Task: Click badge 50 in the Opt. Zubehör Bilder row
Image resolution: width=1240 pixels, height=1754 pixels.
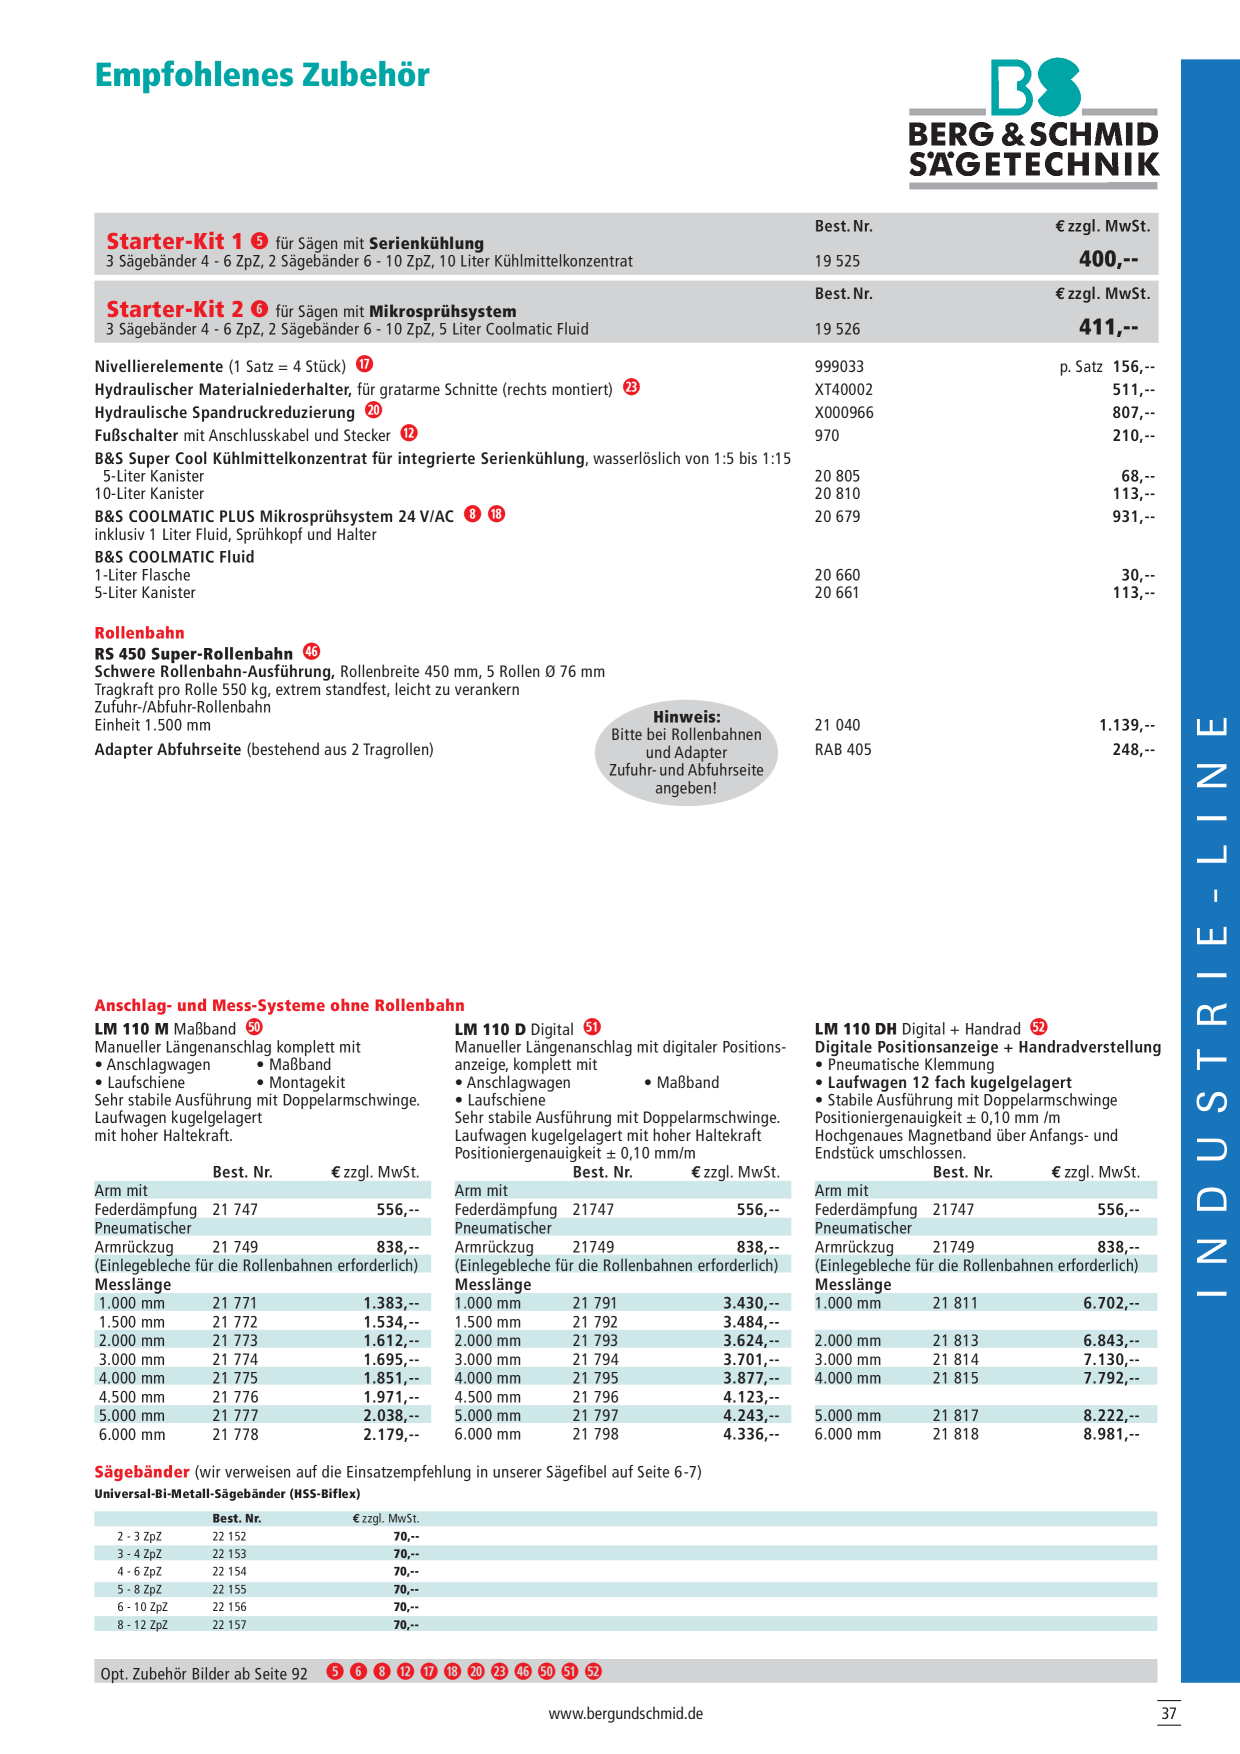Action: tap(546, 1671)
